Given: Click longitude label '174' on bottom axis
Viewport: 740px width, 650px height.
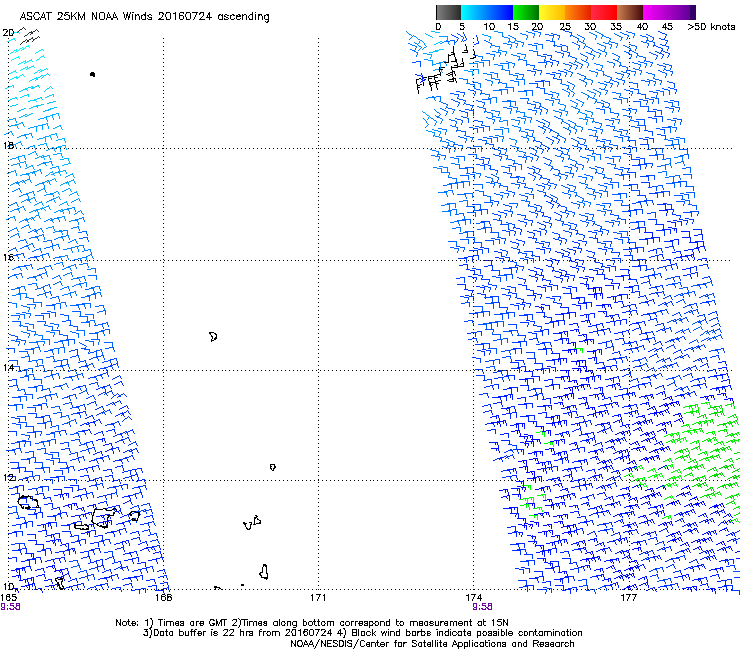Looking at the screenshot, I should 473,598.
